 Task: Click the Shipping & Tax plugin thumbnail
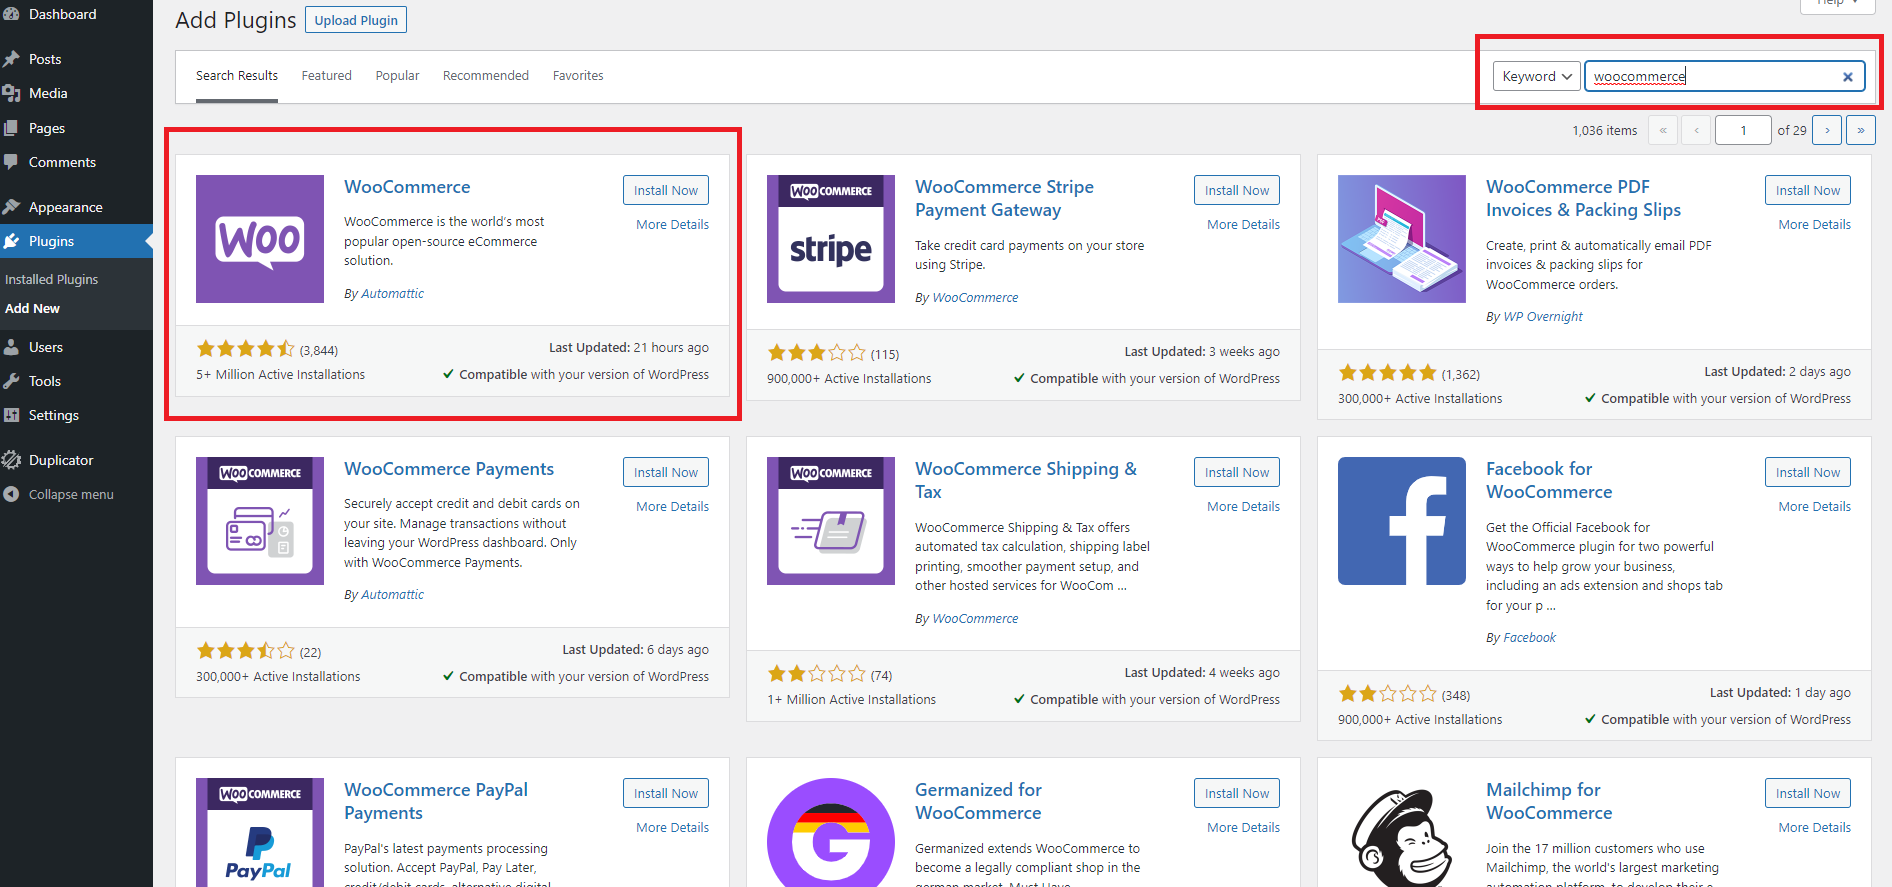click(831, 521)
